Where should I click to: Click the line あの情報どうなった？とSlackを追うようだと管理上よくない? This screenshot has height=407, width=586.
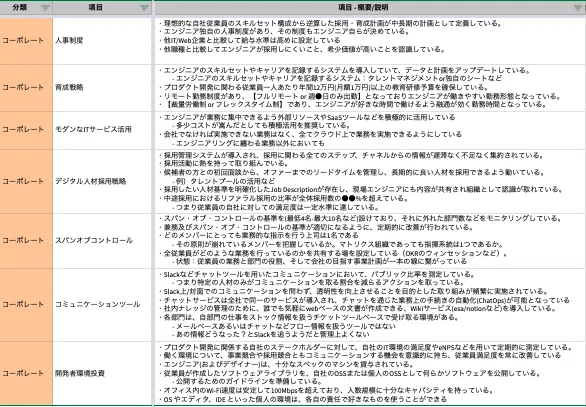coord(271,334)
